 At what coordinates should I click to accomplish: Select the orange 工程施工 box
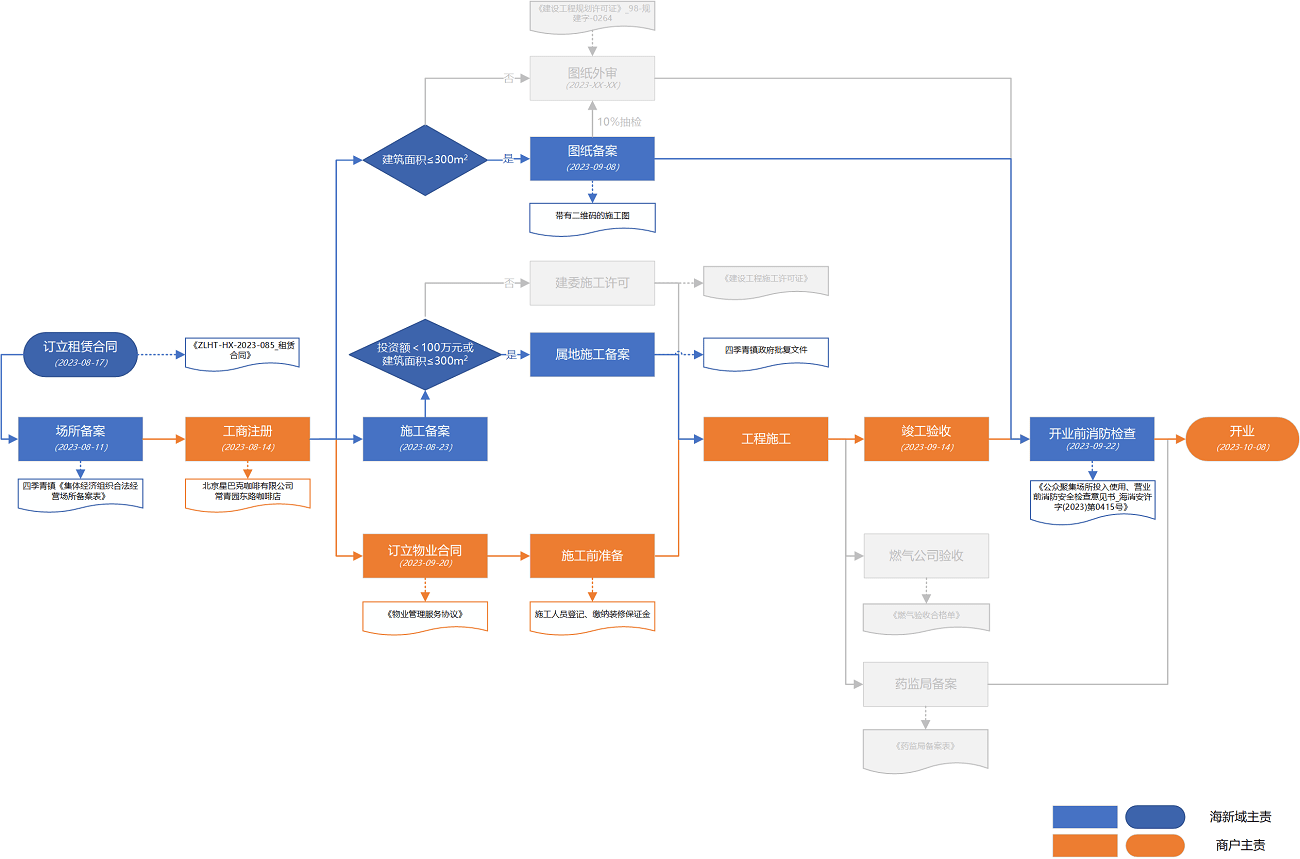[x=766, y=439]
